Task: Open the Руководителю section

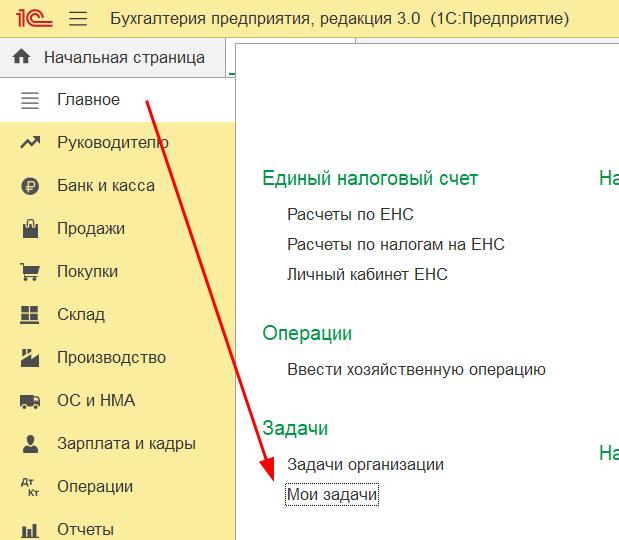Action: point(113,142)
